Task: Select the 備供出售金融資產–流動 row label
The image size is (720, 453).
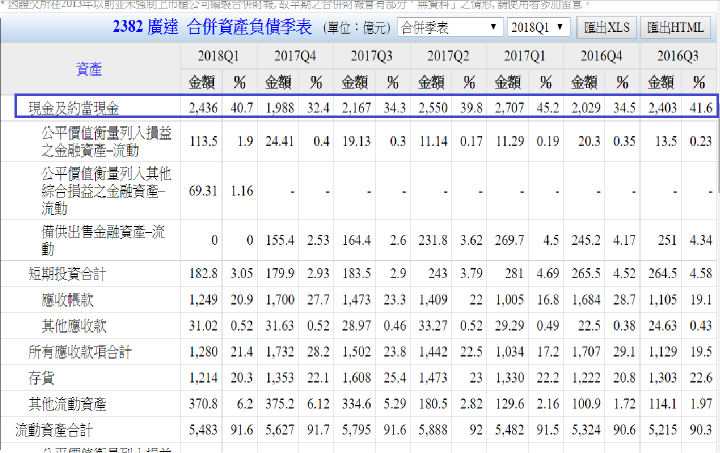Action: tap(103, 240)
